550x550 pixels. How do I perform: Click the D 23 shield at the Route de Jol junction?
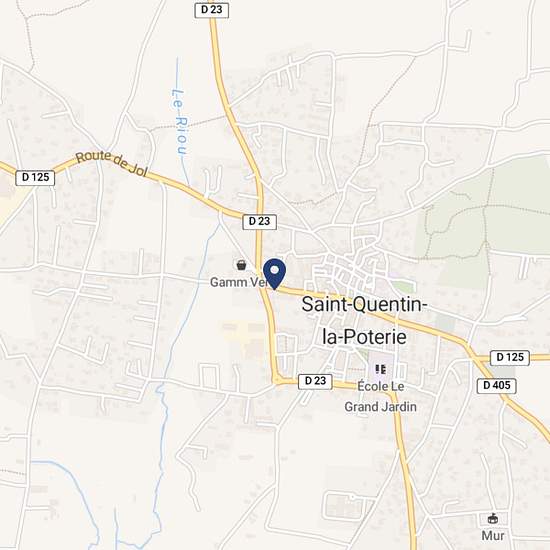[260, 222]
